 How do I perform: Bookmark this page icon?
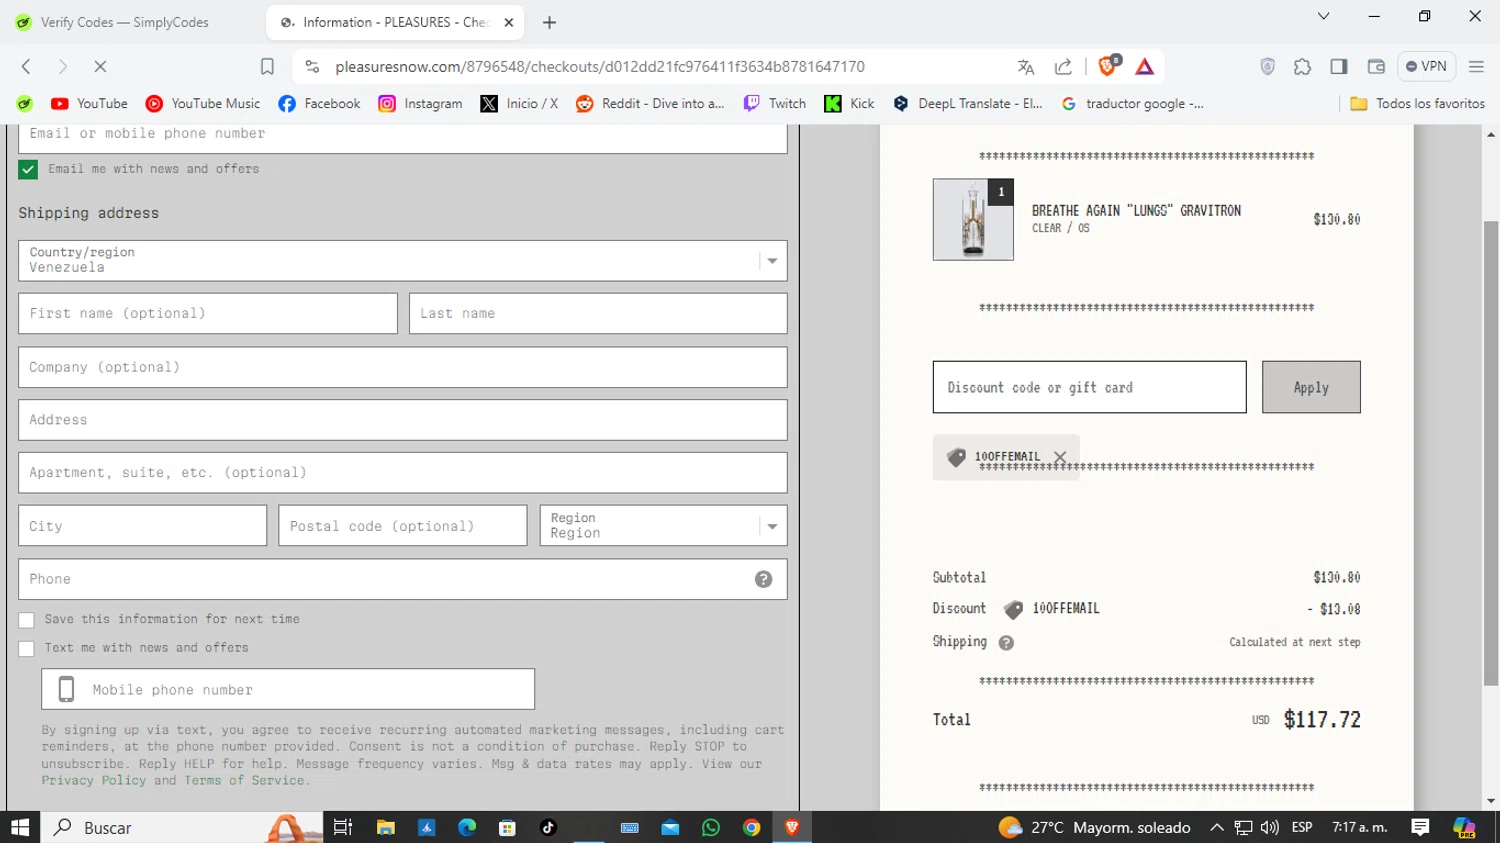(x=267, y=67)
